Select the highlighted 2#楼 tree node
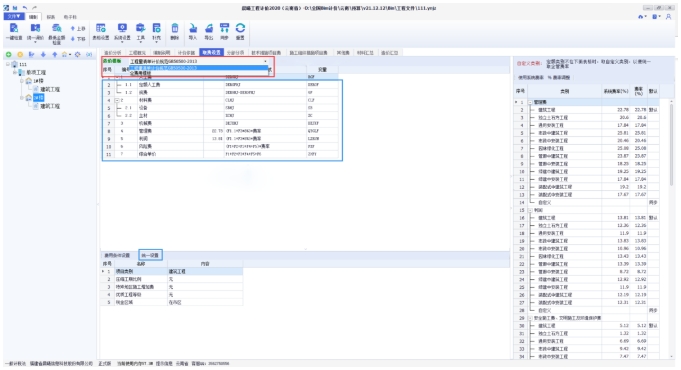 (38, 98)
